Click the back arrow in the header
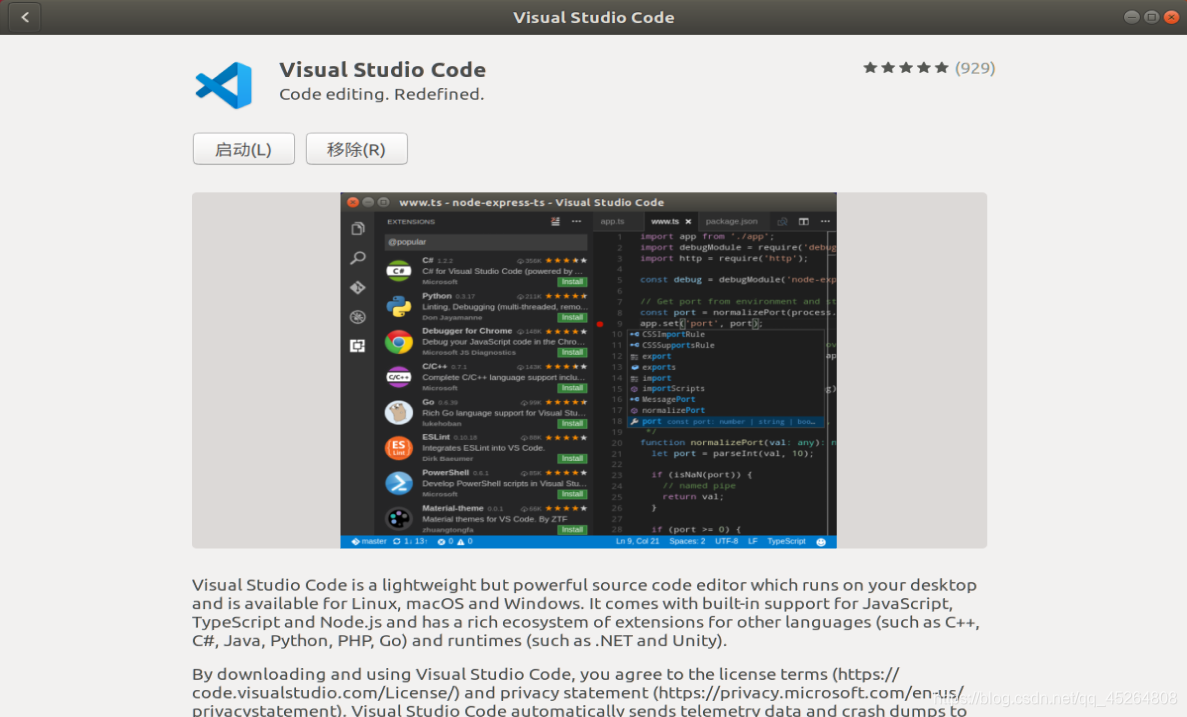The width and height of the screenshot is (1187, 717). [x=23, y=17]
